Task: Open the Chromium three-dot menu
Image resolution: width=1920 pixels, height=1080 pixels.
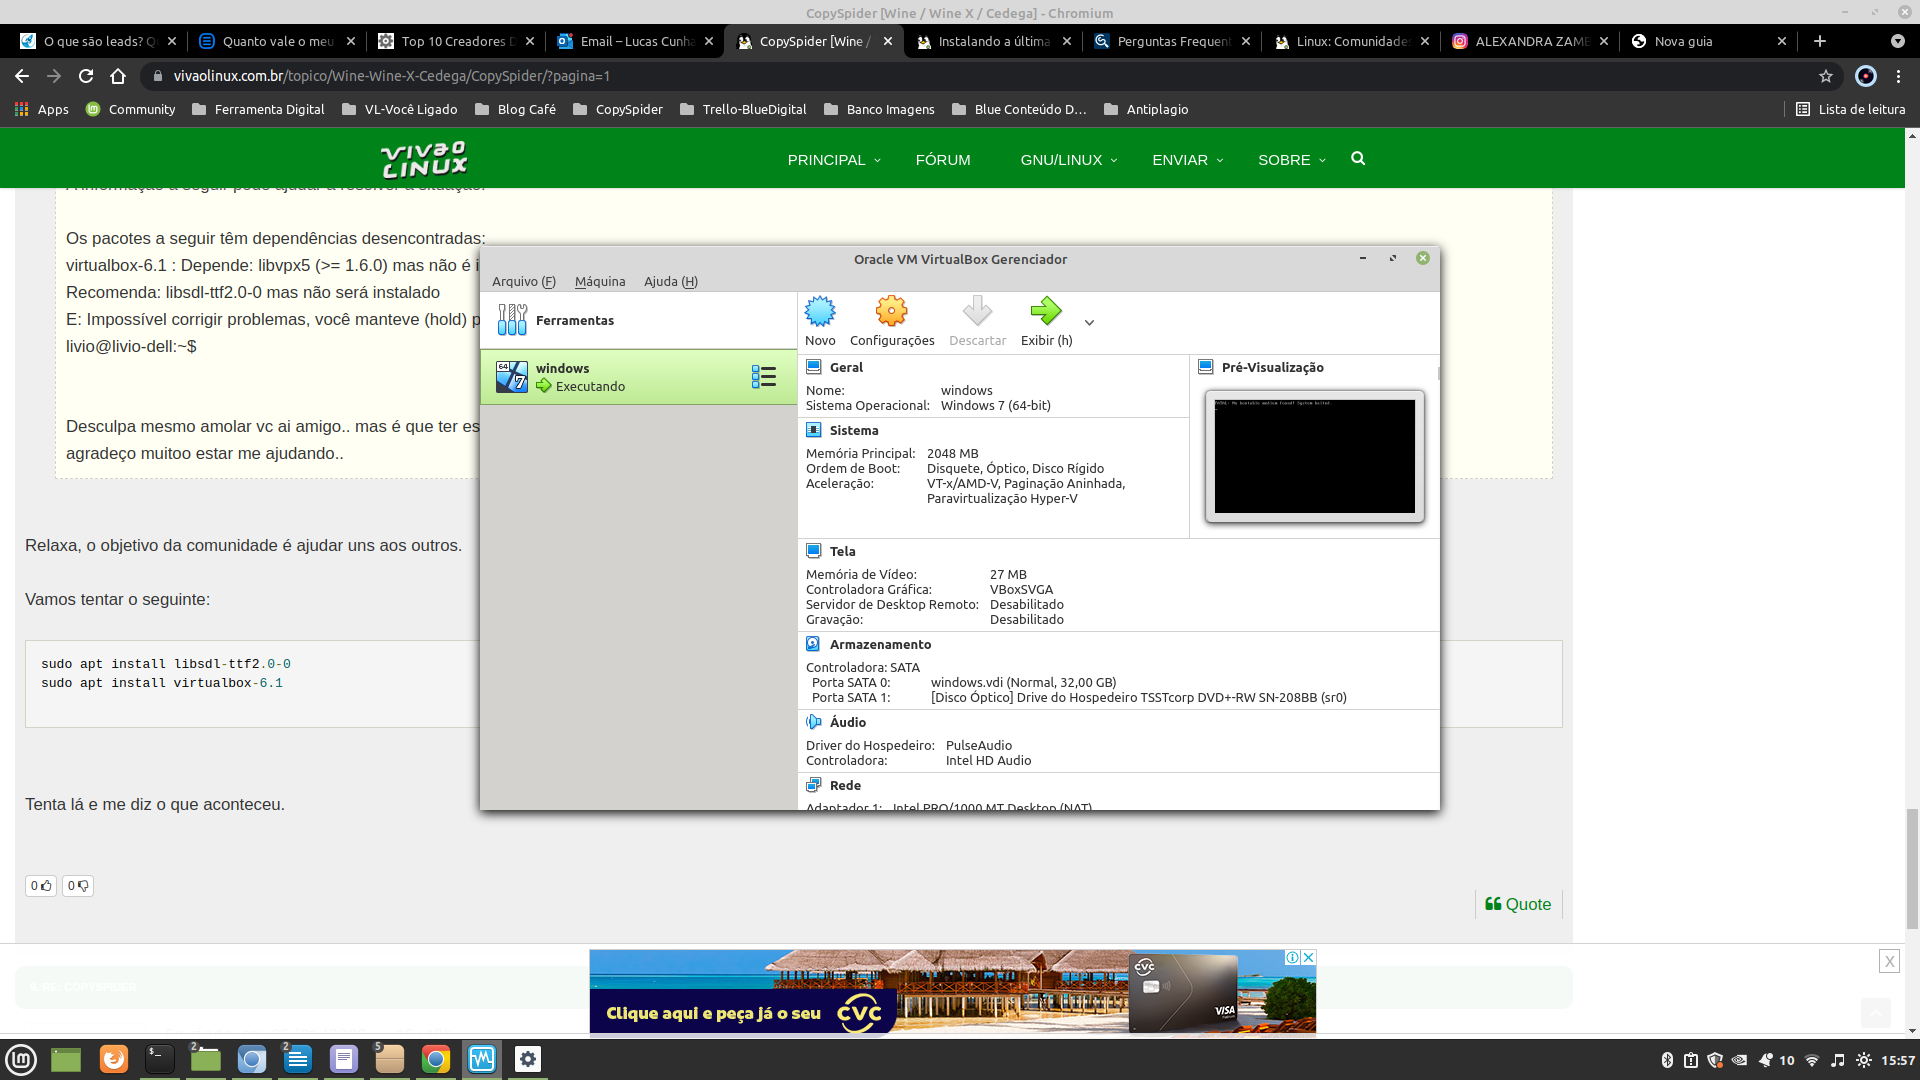Action: click(1899, 76)
